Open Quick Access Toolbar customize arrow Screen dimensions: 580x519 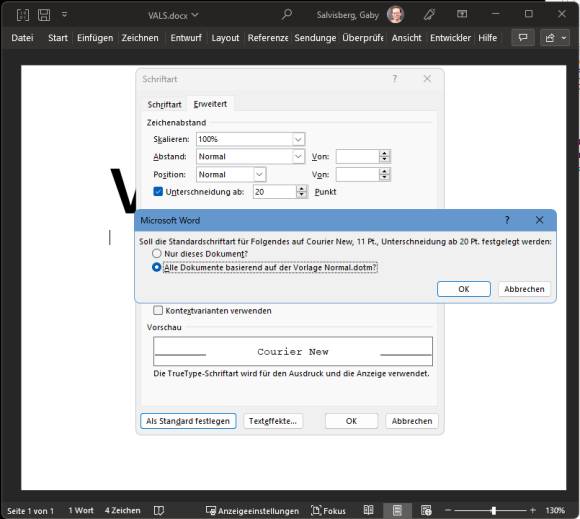(64, 15)
